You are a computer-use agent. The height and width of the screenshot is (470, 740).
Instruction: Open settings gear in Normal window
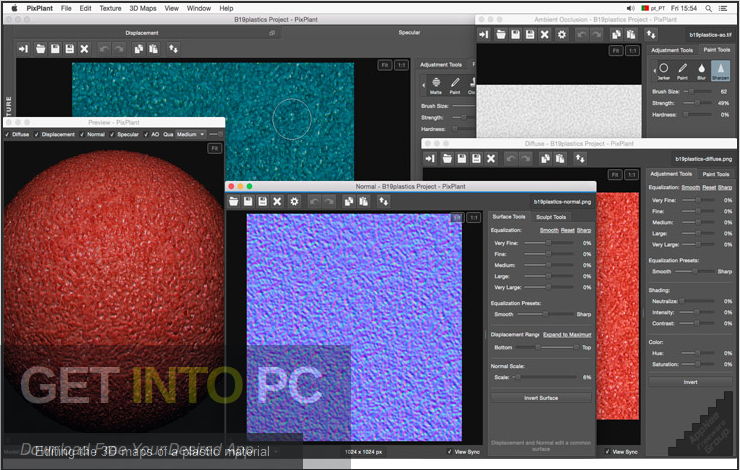(x=294, y=201)
